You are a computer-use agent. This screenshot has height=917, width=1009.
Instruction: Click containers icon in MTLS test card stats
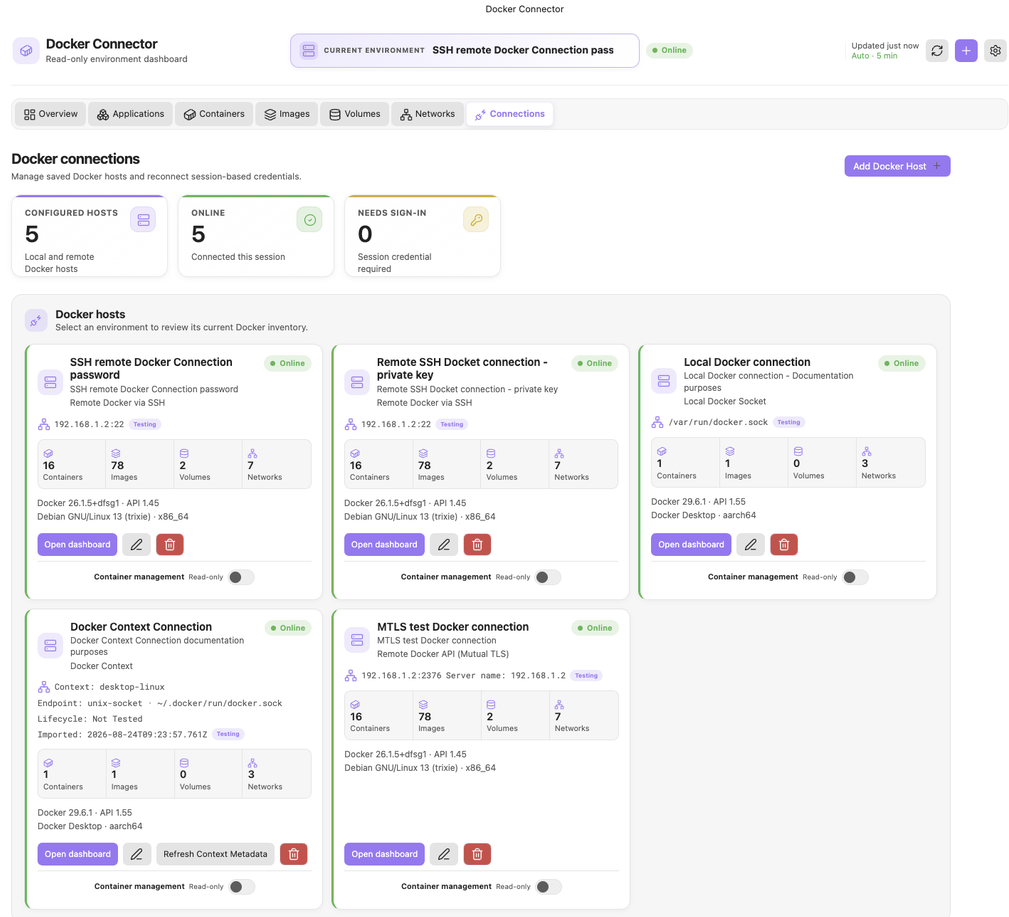click(x=355, y=705)
